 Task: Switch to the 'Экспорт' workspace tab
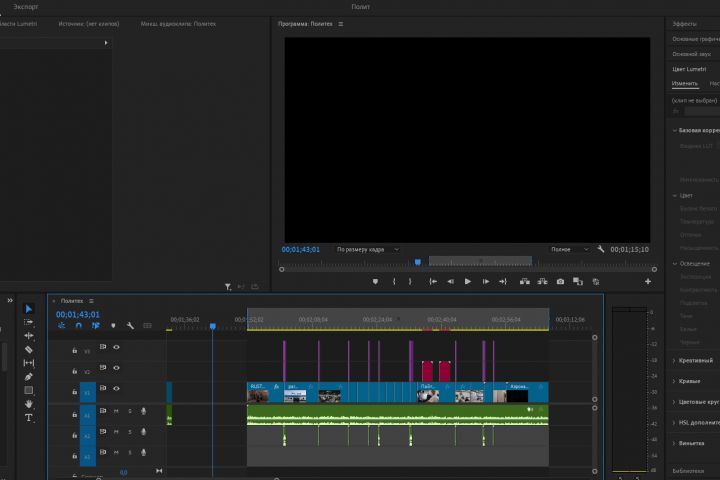point(26,6)
